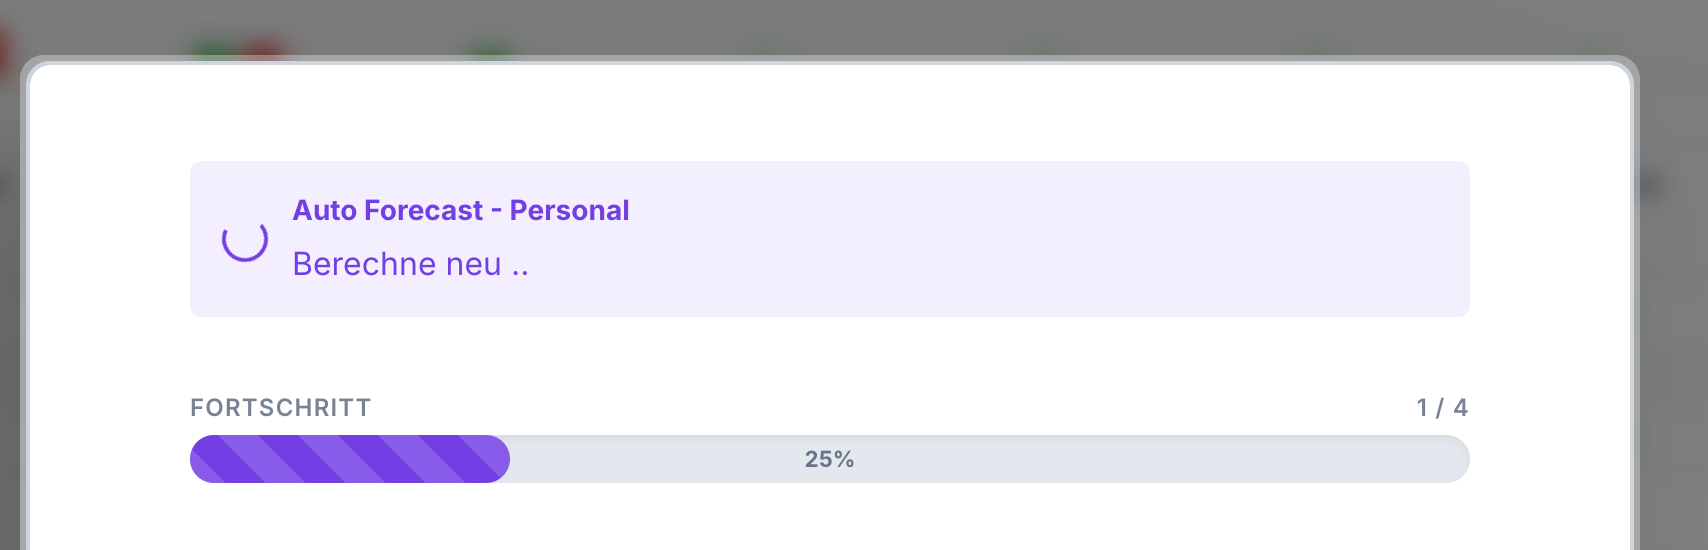Viewport: 1708px width, 550px height.
Task: Click the word "Forecast" in the heading
Action: [423, 210]
